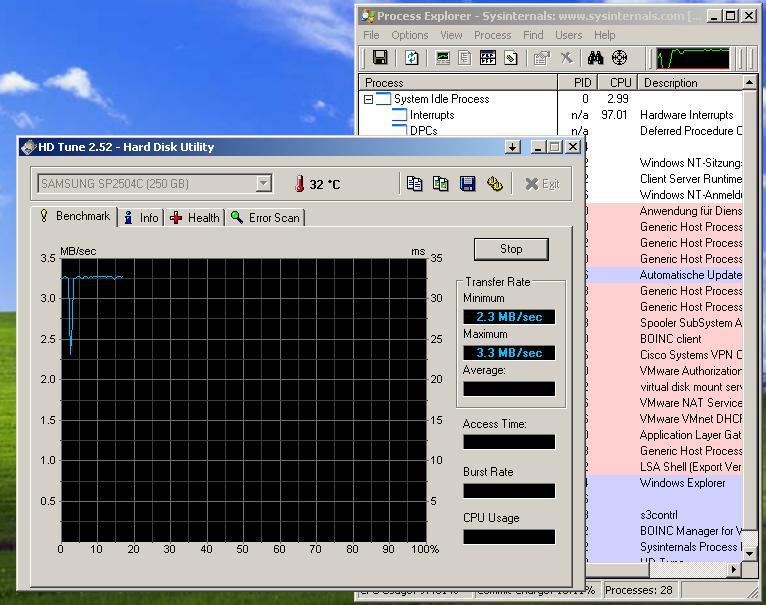This screenshot has height=605, width=766.
Task: Click Properties icon in Process Explorer toolbar
Action: tap(541, 58)
